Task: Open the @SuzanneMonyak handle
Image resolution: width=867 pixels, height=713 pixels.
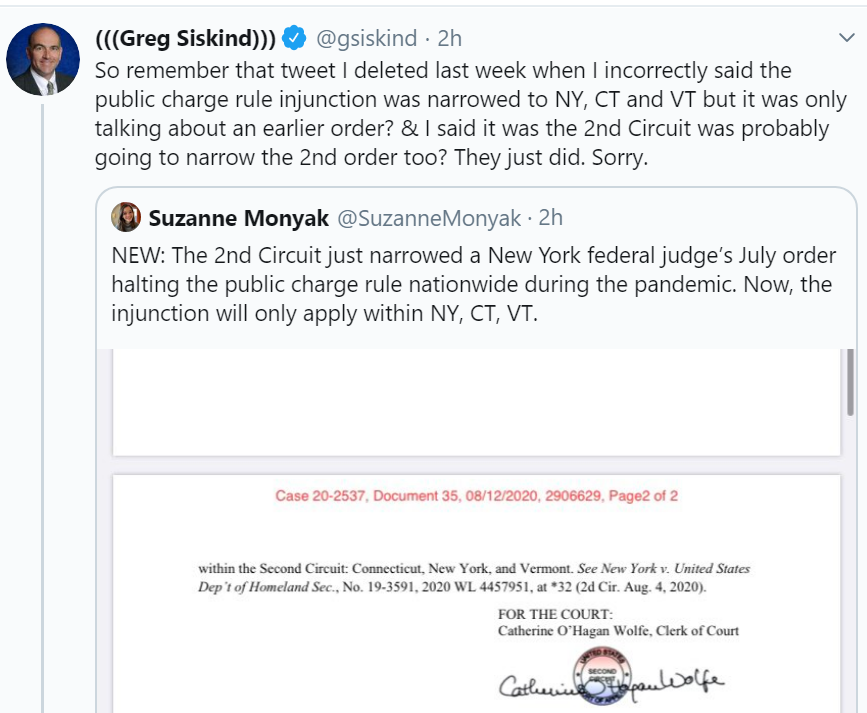Action: 429,218
